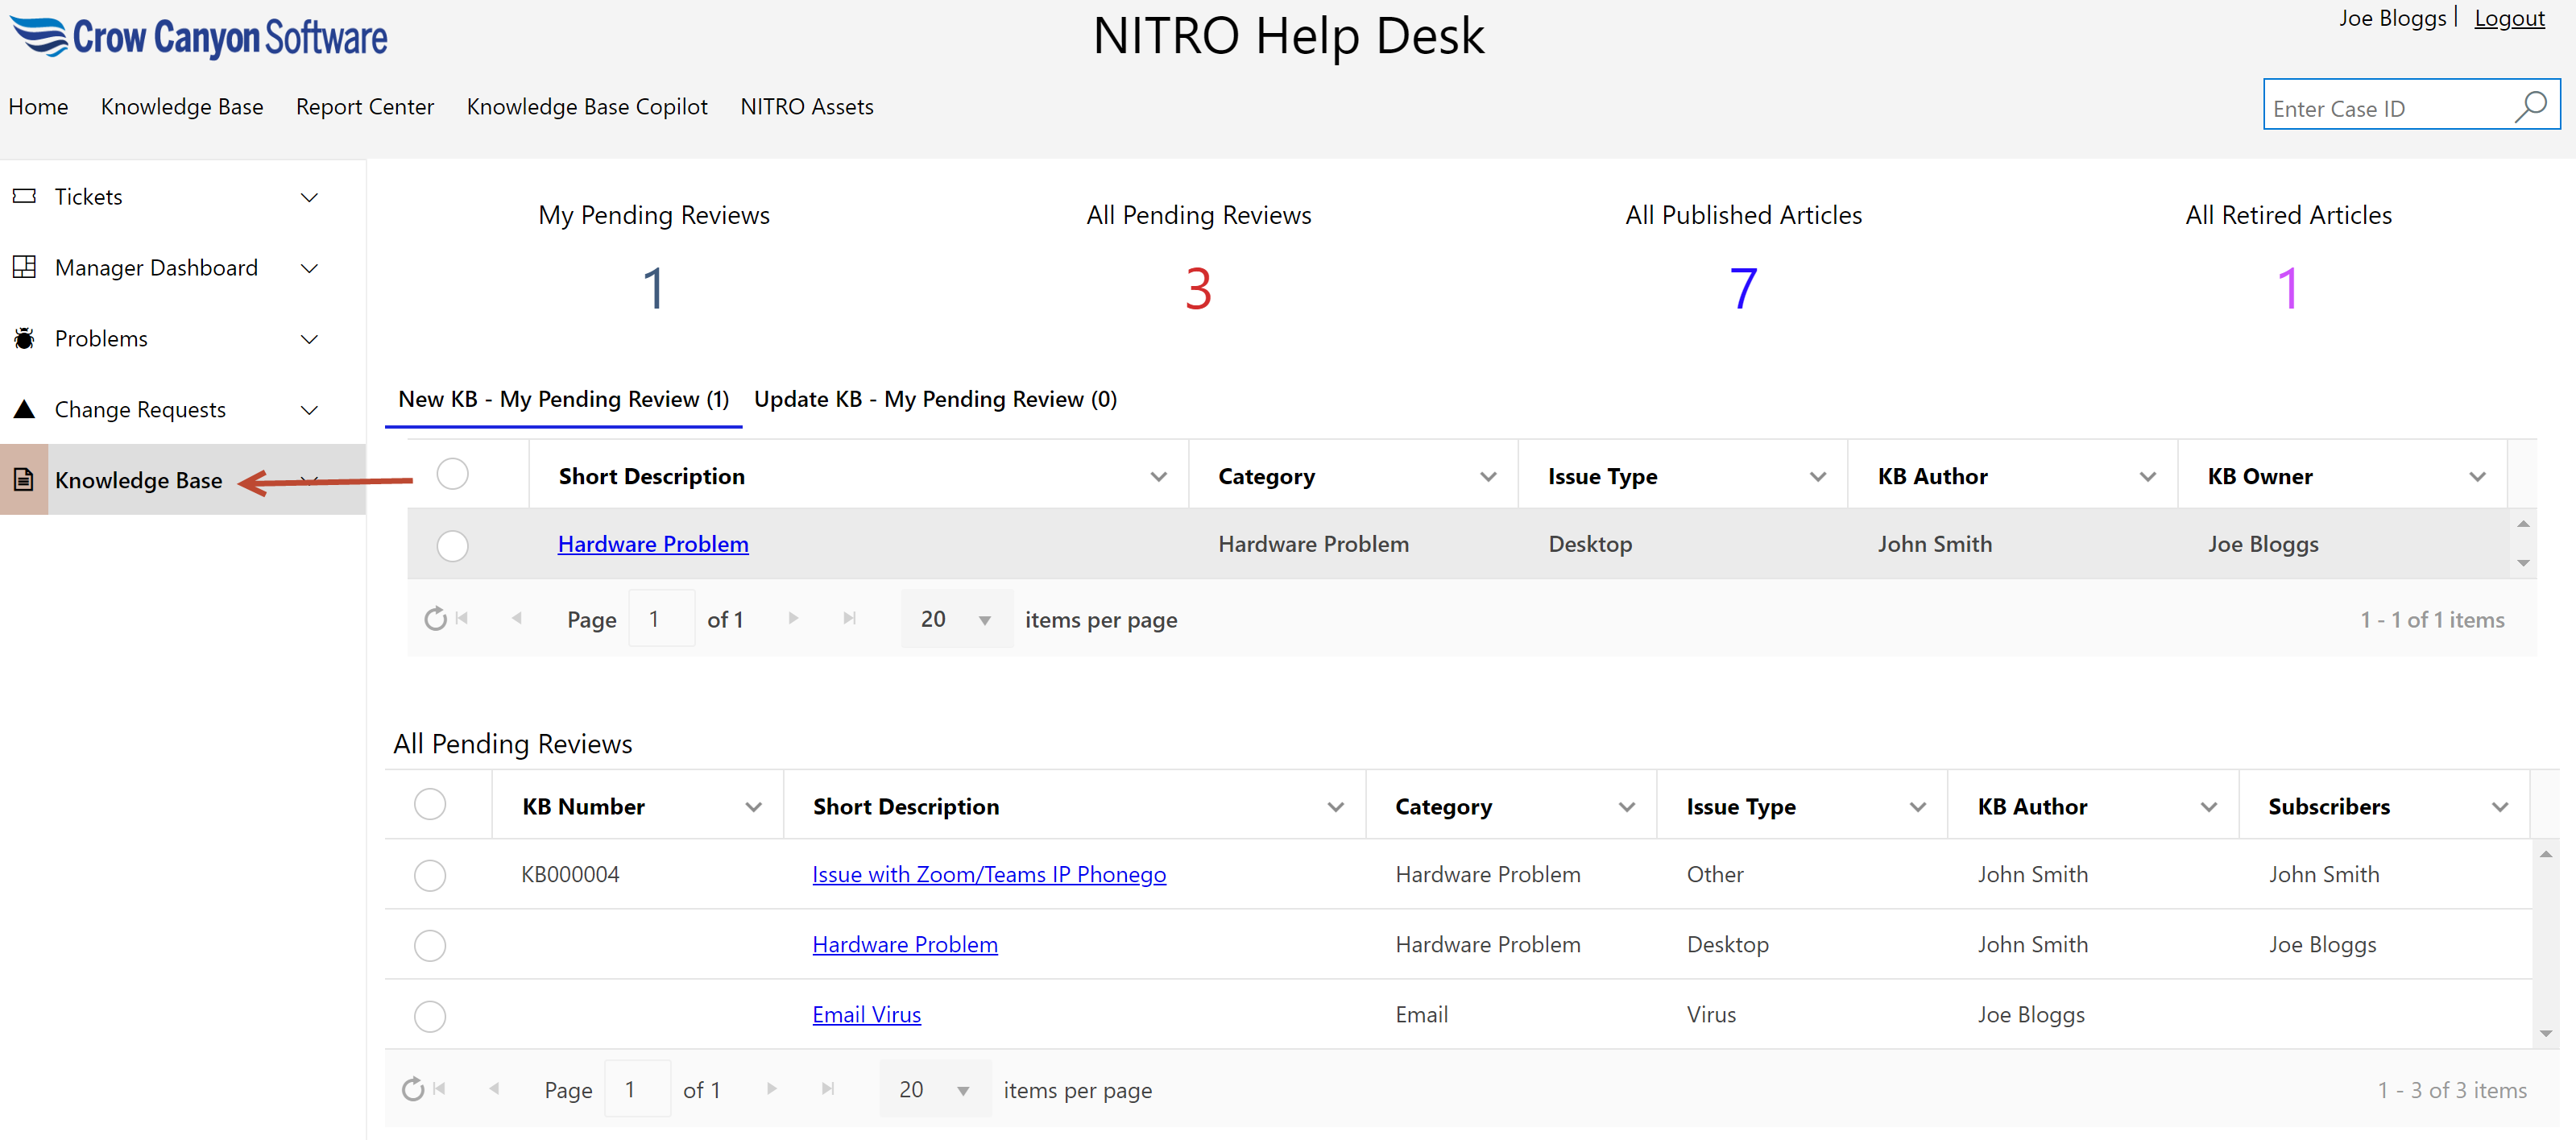Click the Knowledge Base document icon in sidebar
Screen dimensions: 2576x1140
pos(24,480)
